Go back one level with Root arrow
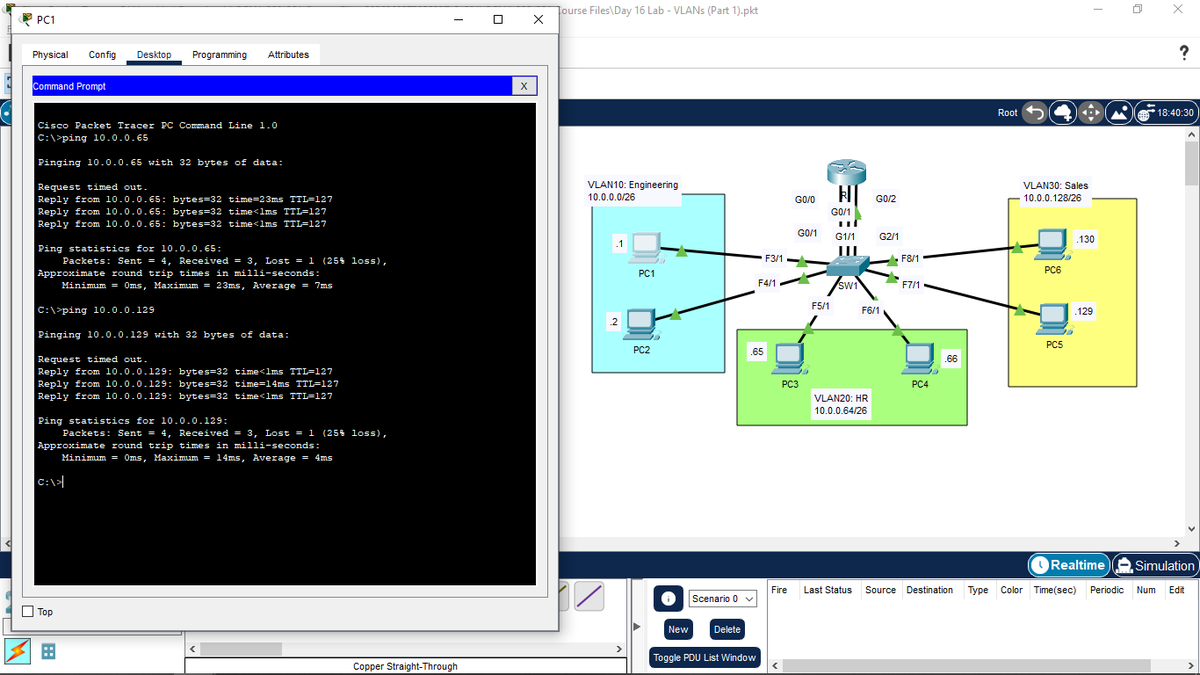 pos(1035,113)
